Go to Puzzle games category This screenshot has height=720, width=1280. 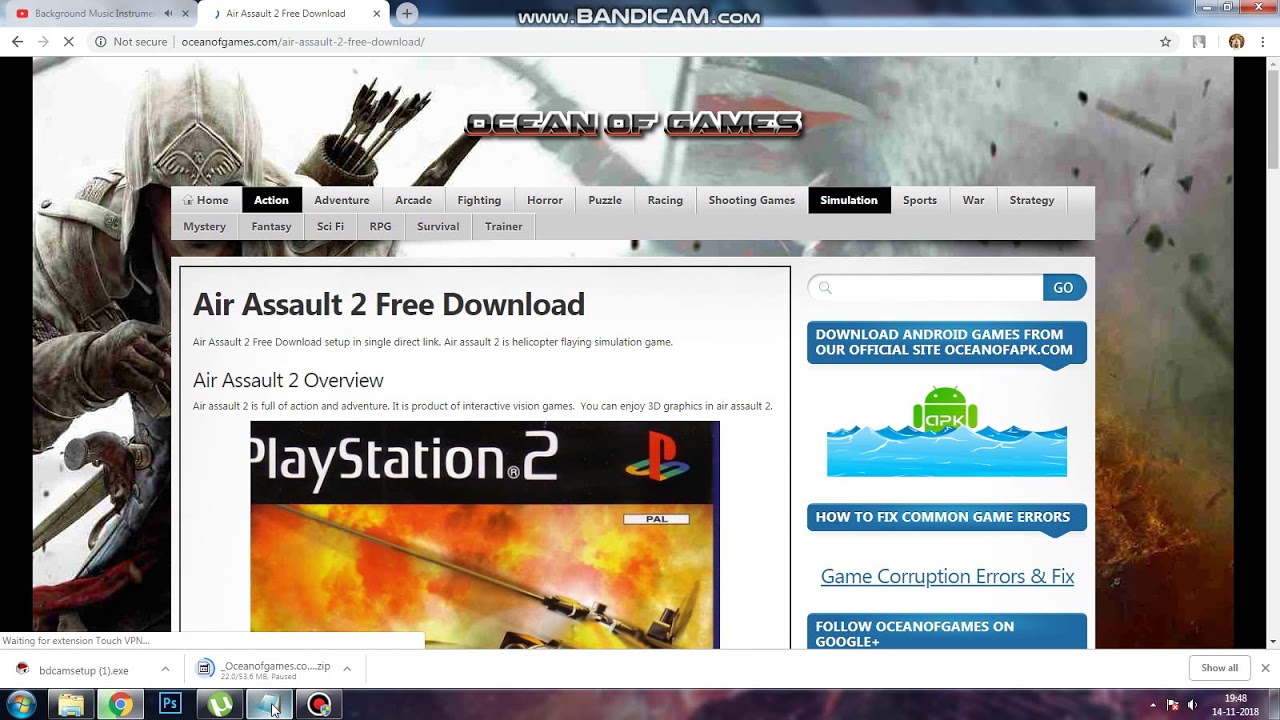click(605, 200)
